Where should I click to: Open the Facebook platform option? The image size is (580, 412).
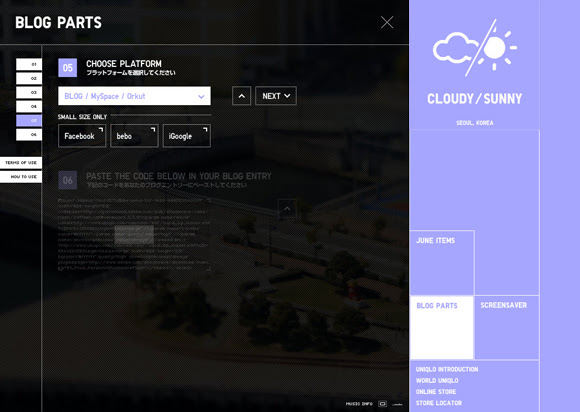tap(82, 136)
